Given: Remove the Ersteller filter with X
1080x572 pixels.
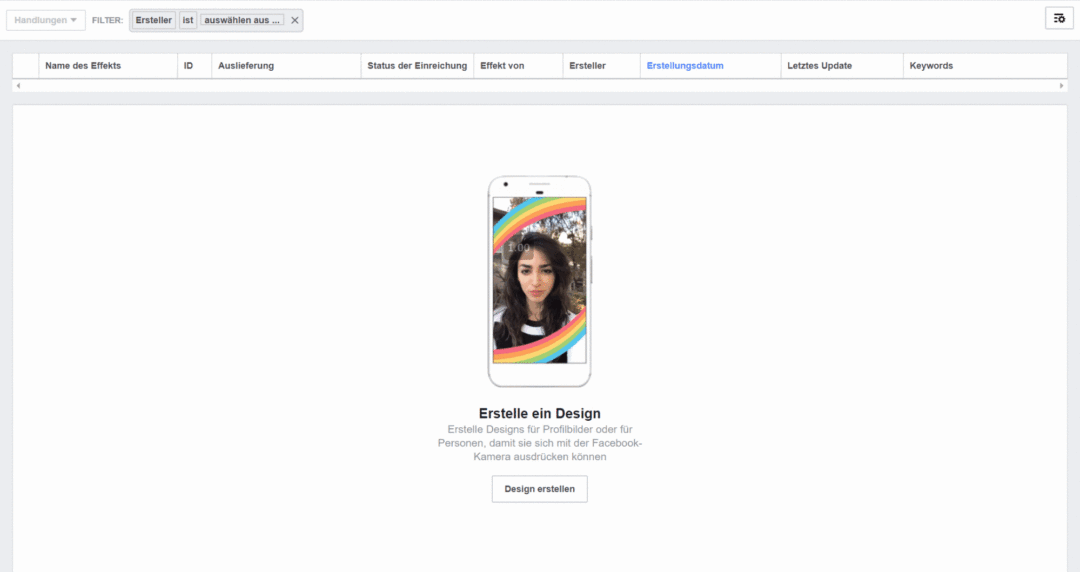Looking at the screenshot, I should tap(295, 20).
